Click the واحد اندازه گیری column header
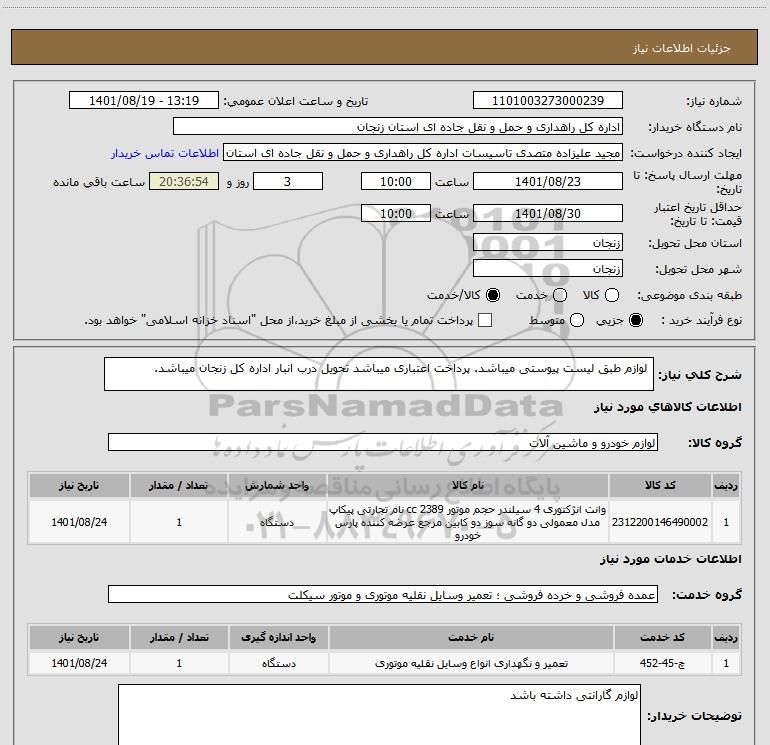The height and width of the screenshot is (745, 770). (278, 637)
